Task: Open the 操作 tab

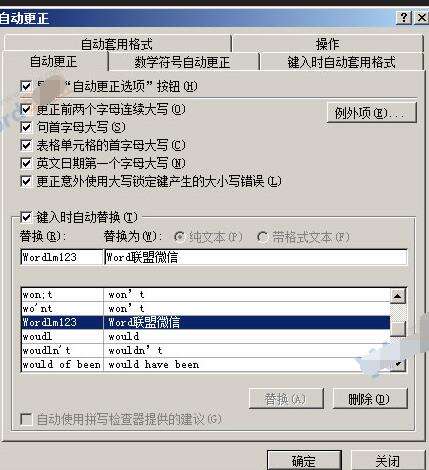Action: click(328, 44)
